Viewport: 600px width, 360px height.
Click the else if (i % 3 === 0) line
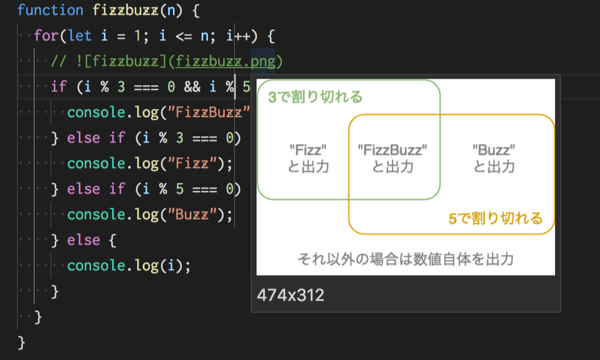click(x=146, y=138)
